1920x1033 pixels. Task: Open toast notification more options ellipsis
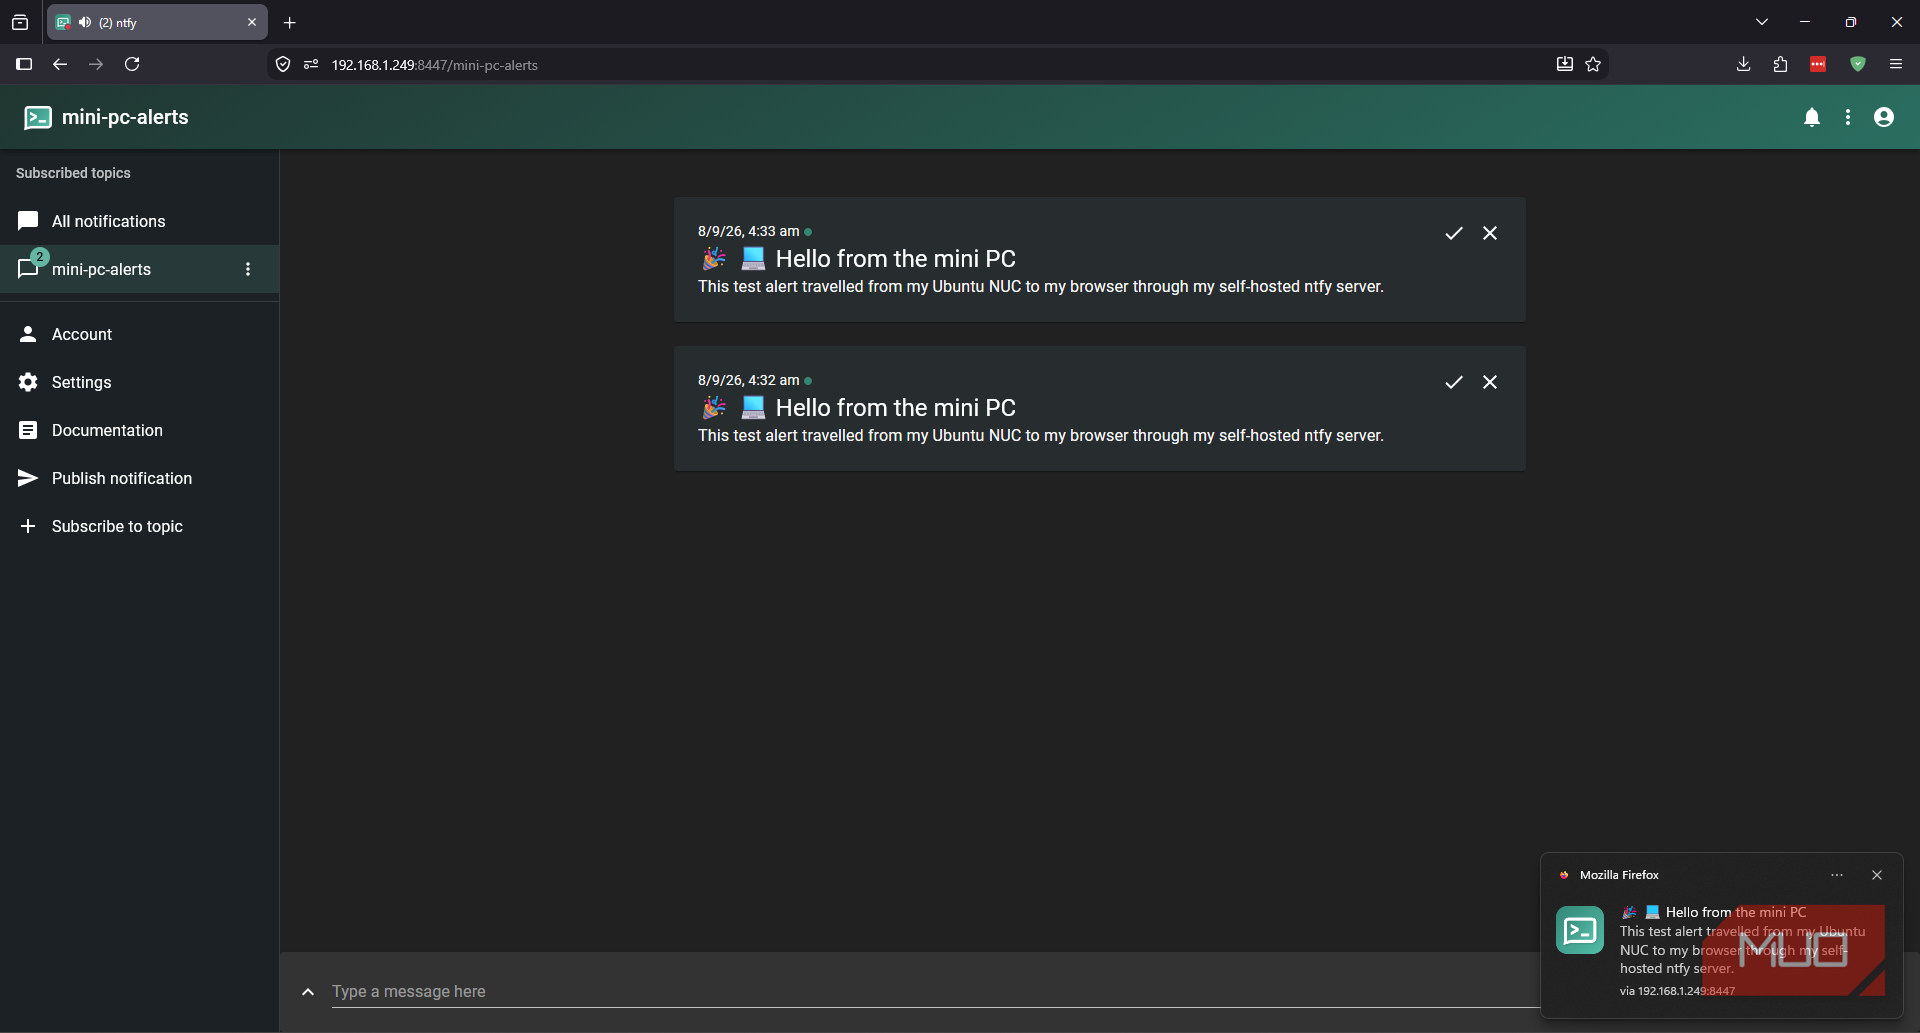1837,875
